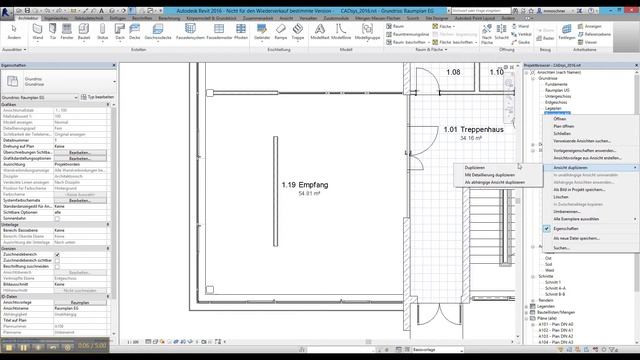640x360 pixels.
Task: Choose the Fassadensystem tool
Action: (190, 31)
